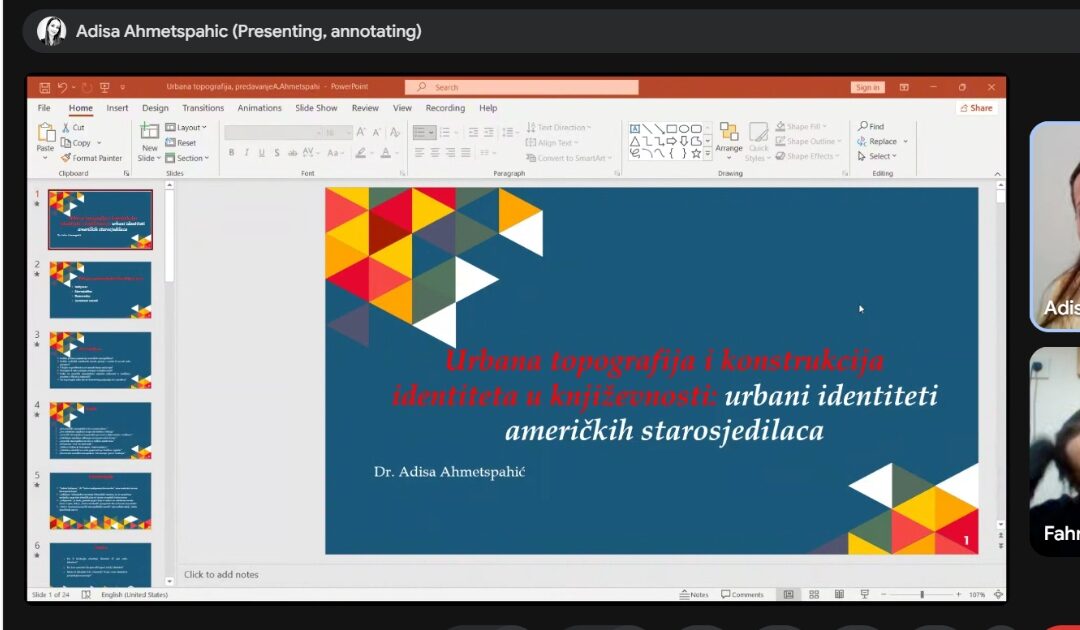Viewport: 1080px width, 630px height.
Task: Click the Share button
Action: pos(976,108)
